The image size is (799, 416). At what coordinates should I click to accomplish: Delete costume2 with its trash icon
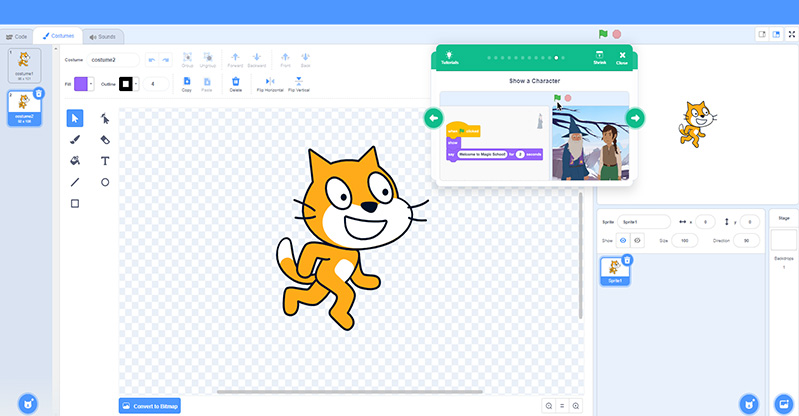coord(39,93)
